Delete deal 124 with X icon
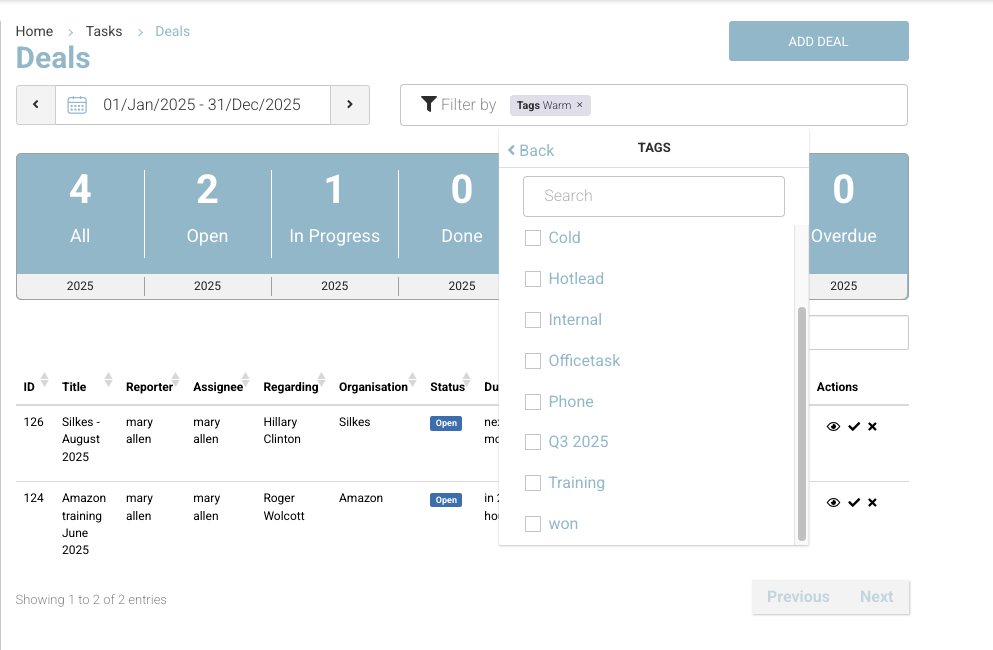The width and height of the screenshot is (993, 650). point(872,503)
